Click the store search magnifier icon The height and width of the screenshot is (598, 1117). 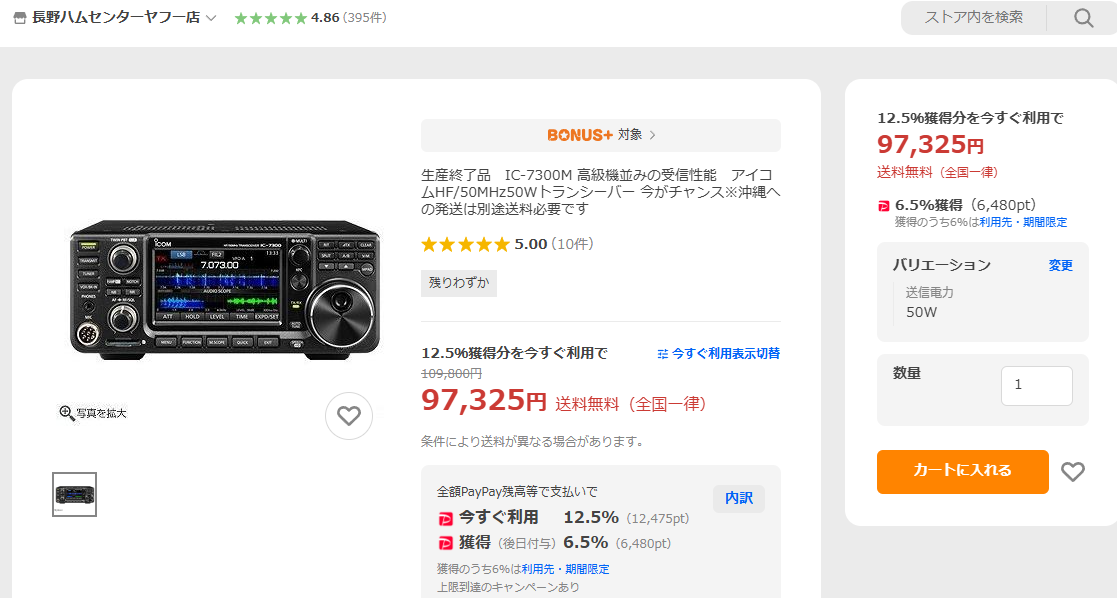tap(1084, 18)
